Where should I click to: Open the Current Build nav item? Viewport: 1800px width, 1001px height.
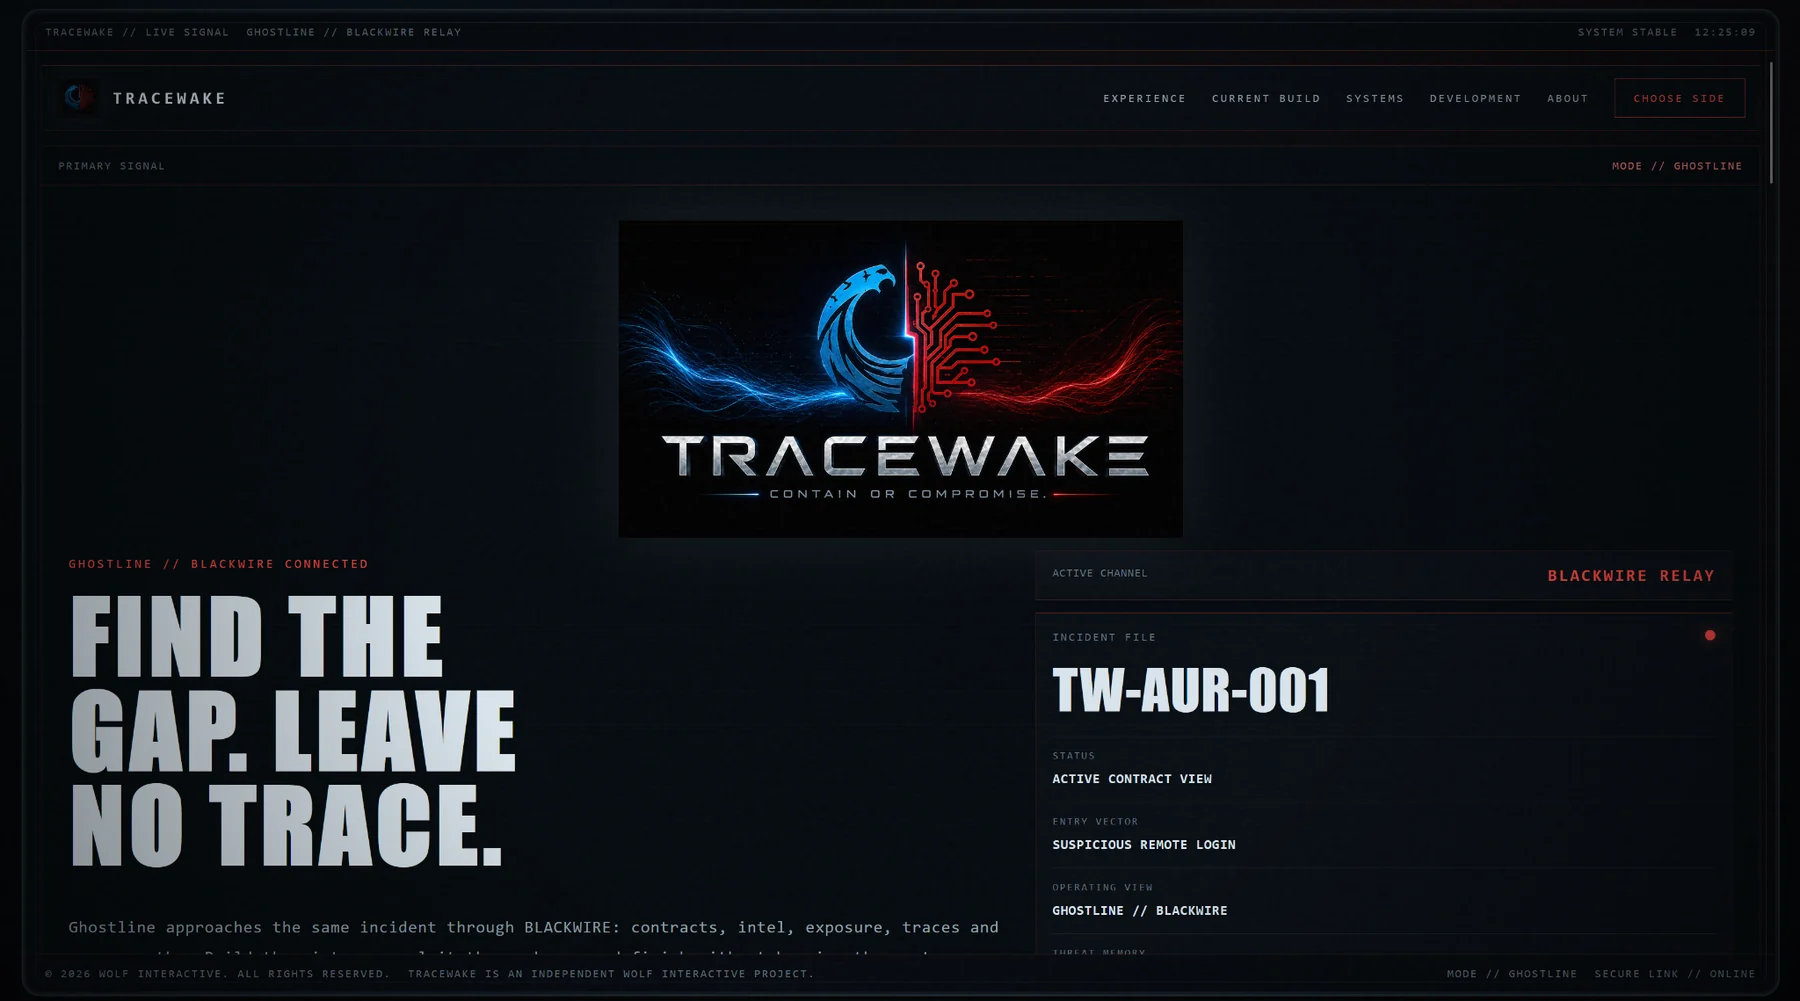pyautogui.click(x=1266, y=98)
